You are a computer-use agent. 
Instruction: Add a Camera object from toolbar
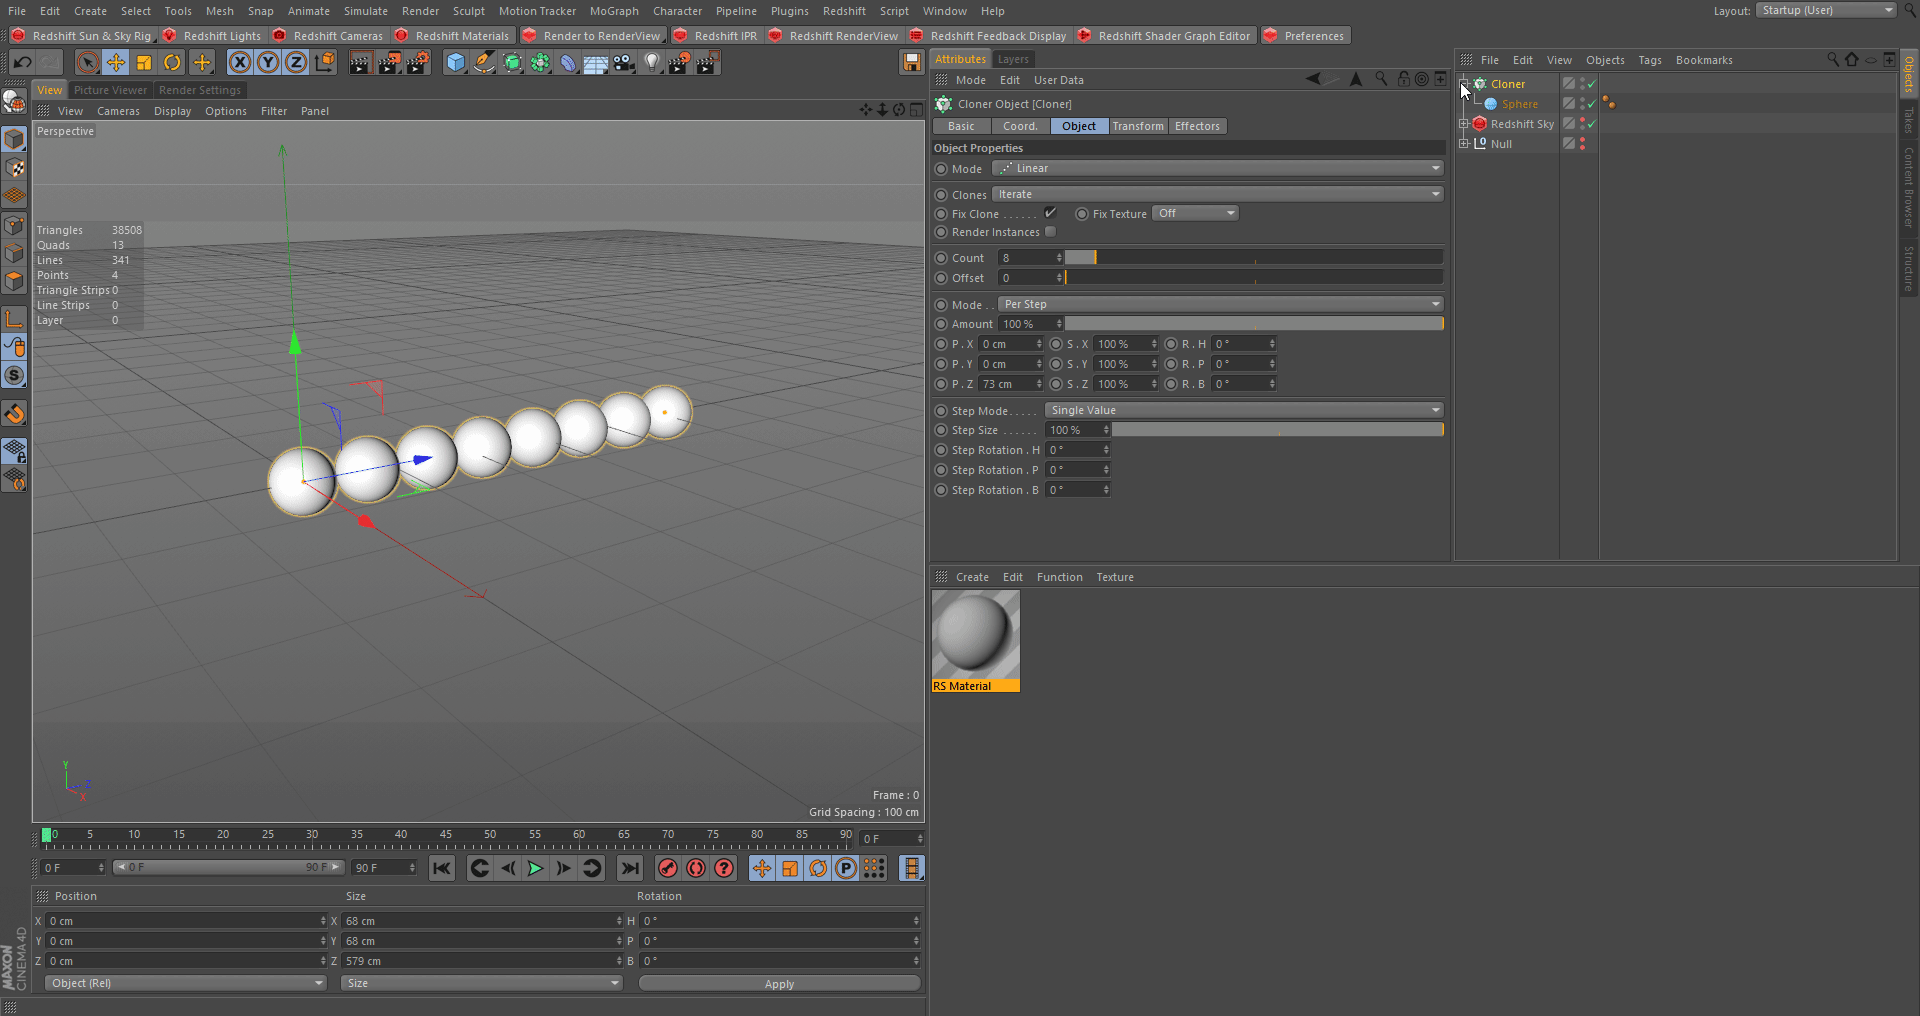624,63
